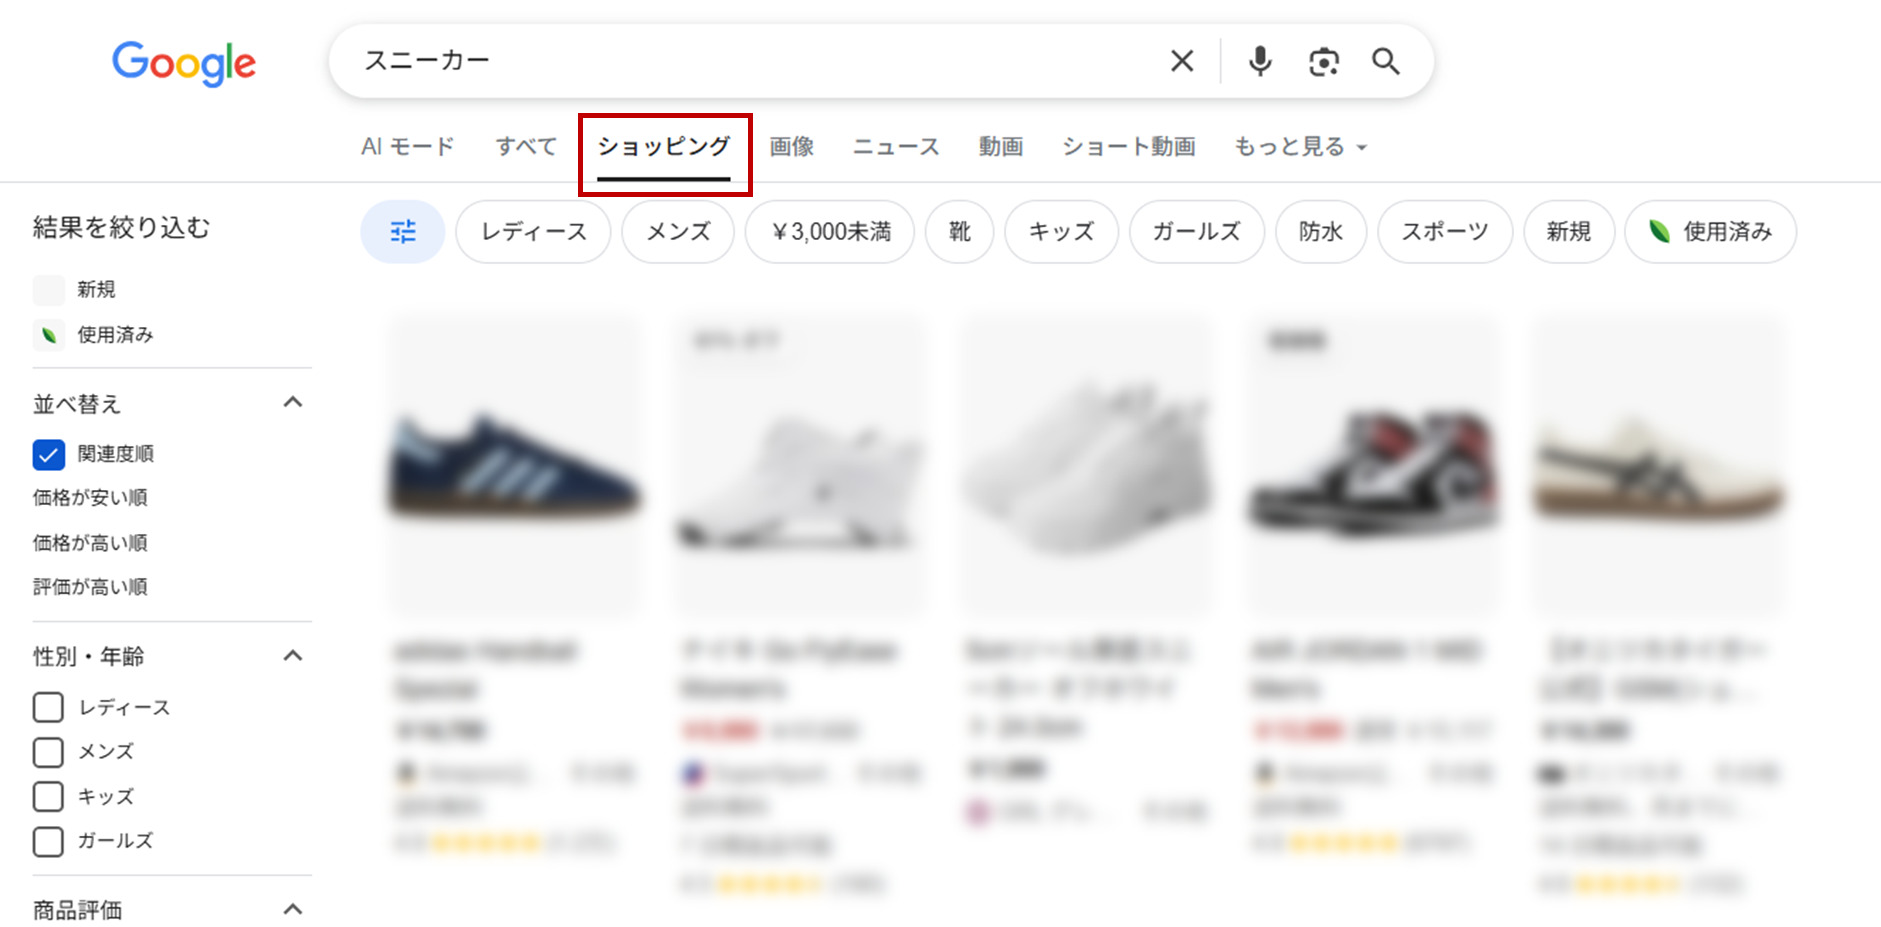Sort by 価格が安い順

tap(90, 498)
